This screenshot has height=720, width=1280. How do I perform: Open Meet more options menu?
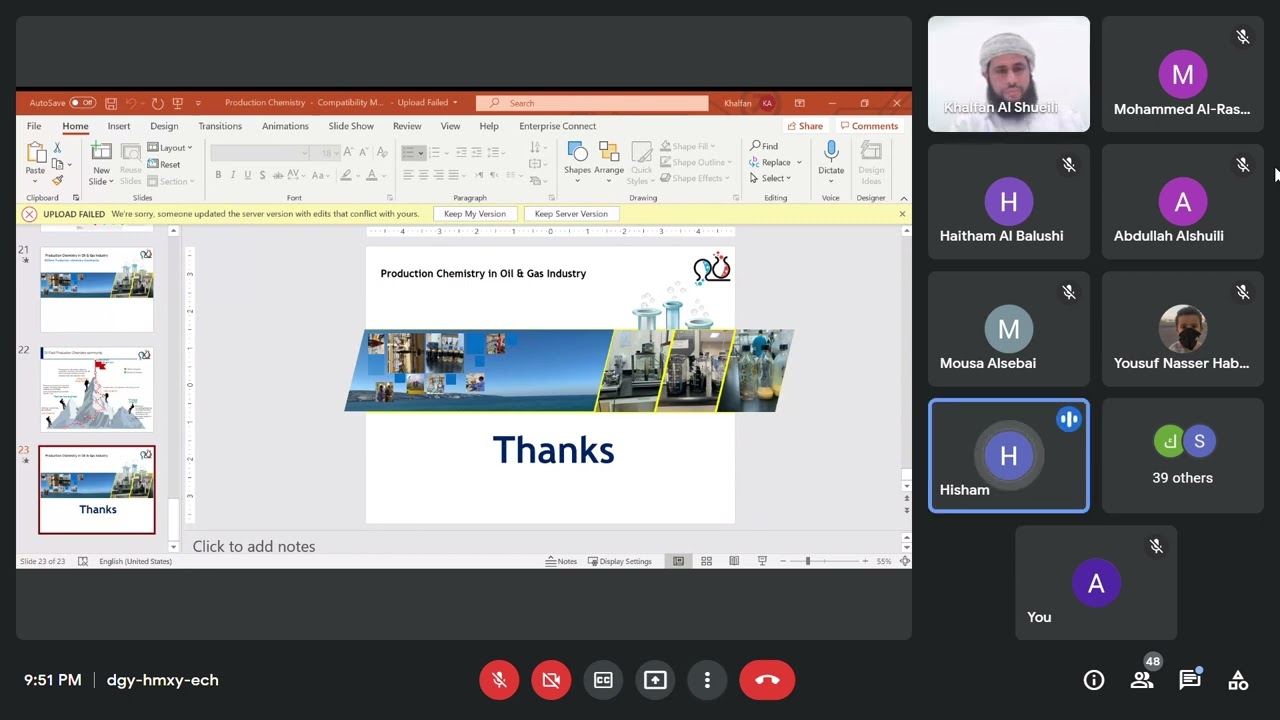707,680
